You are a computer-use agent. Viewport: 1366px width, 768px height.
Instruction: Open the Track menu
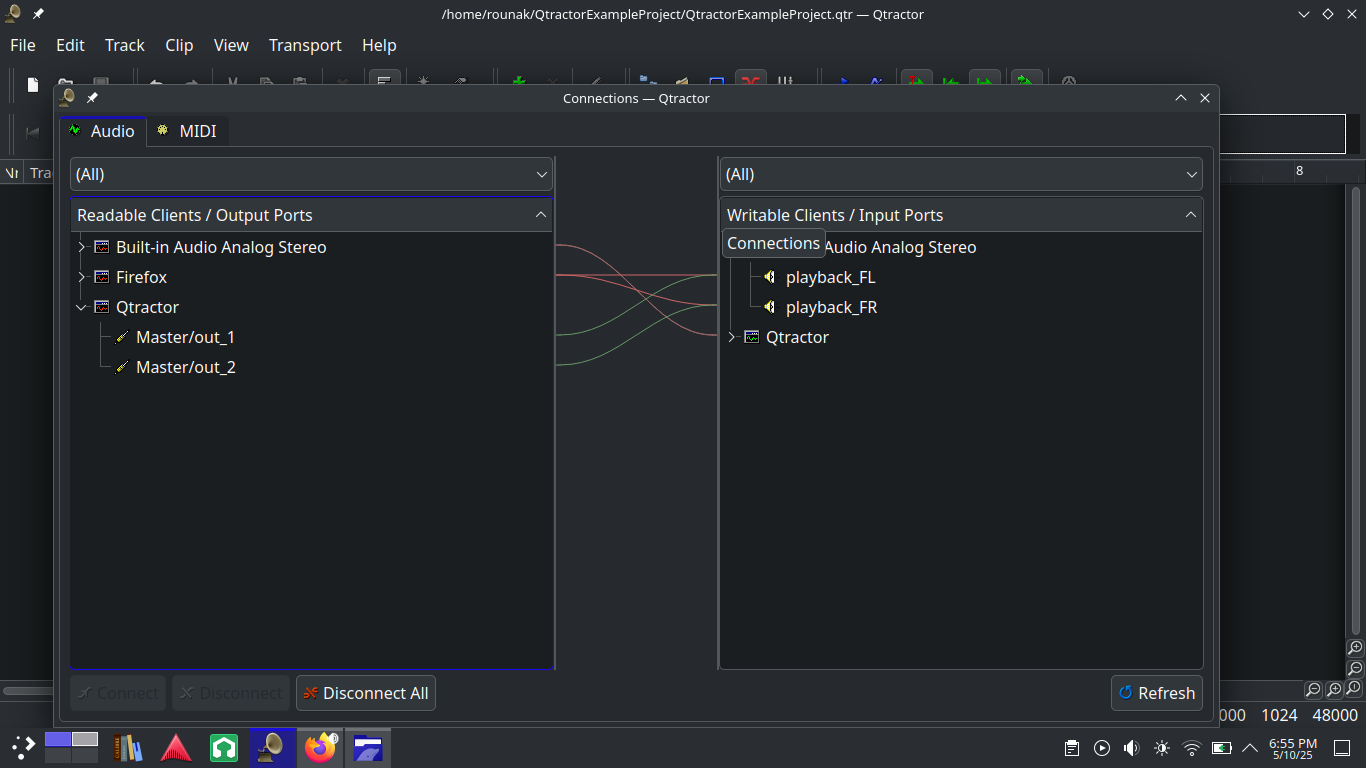(125, 45)
